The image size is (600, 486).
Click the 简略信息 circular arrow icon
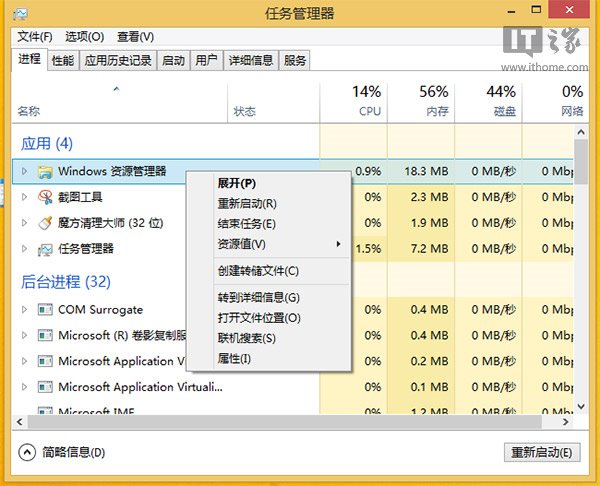[x=27, y=453]
